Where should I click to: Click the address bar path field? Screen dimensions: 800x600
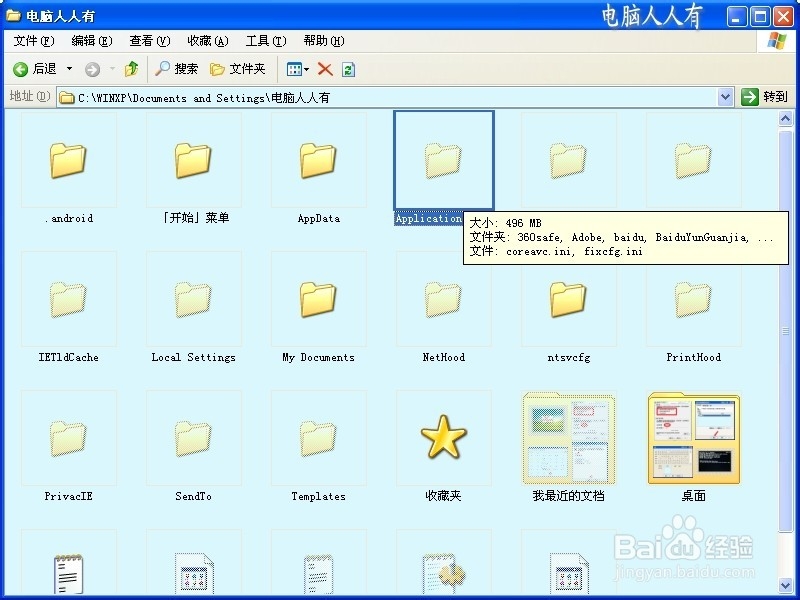click(x=388, y=97)
